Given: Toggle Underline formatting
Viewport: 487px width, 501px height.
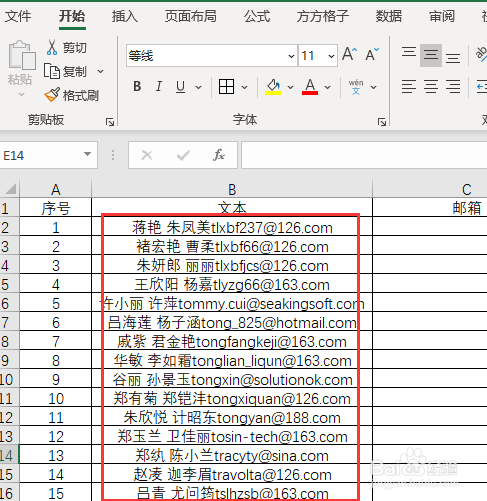Looking at the screenshot, I should point(180,86).
